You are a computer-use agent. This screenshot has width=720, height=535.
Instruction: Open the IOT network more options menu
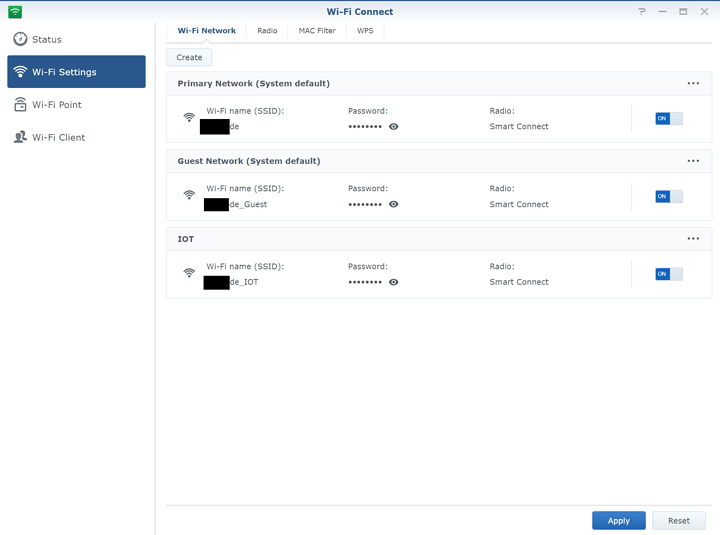pyautogui.click(x=693, y=239)
